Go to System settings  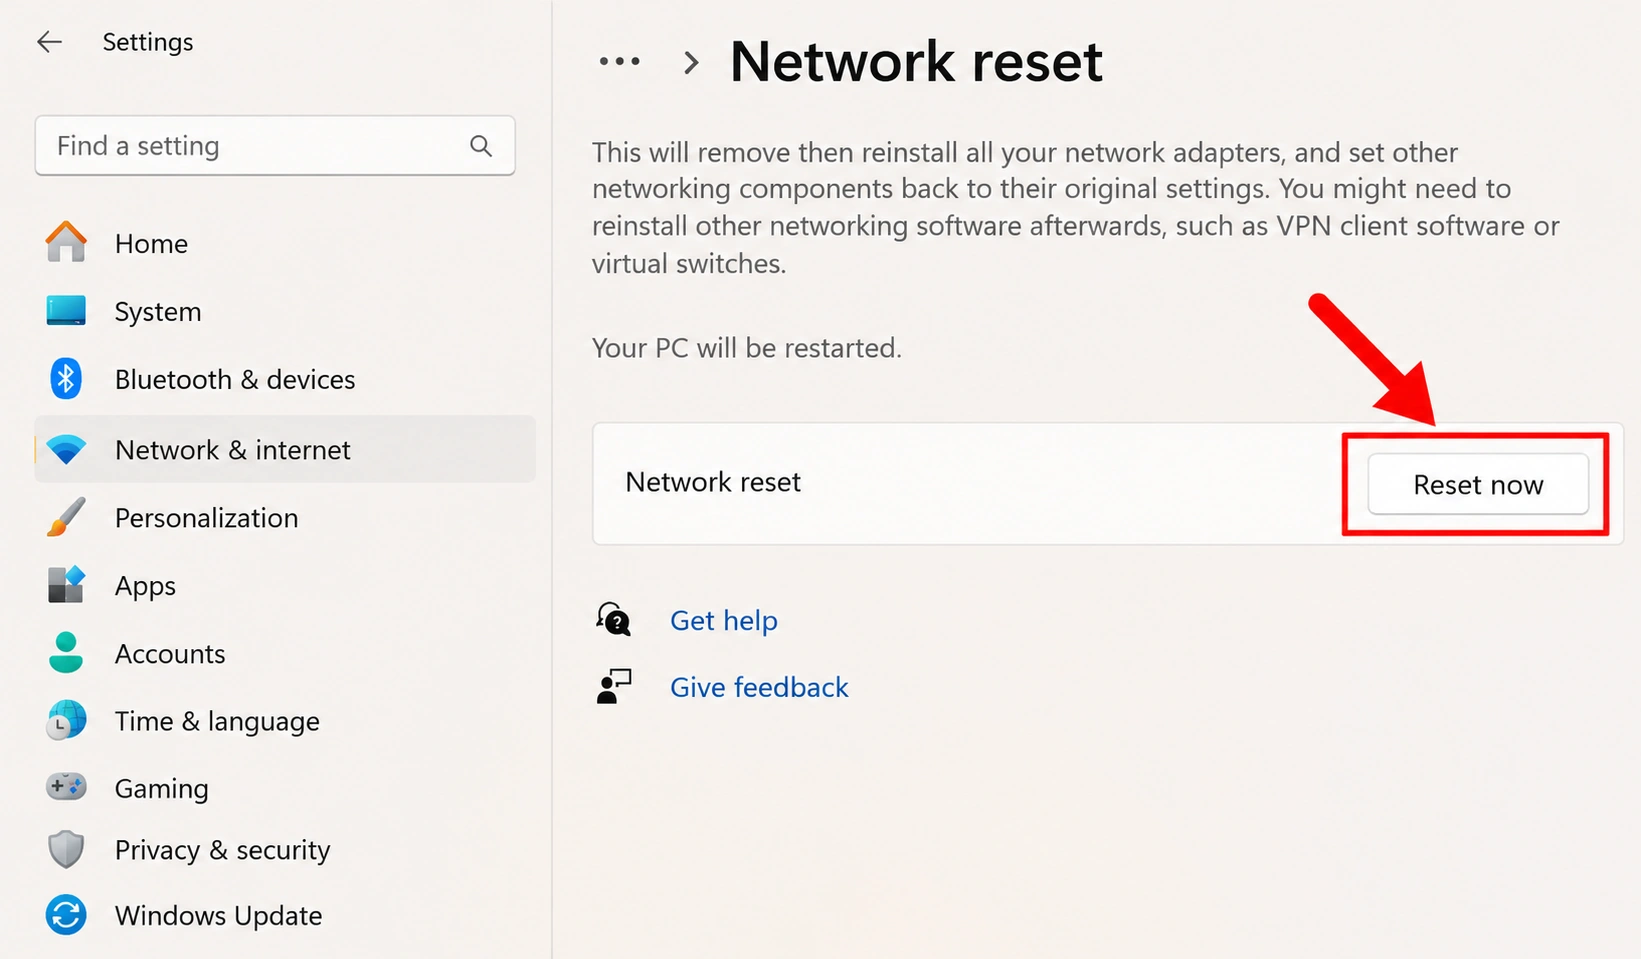pyautogui.click(x=285, y=311)
